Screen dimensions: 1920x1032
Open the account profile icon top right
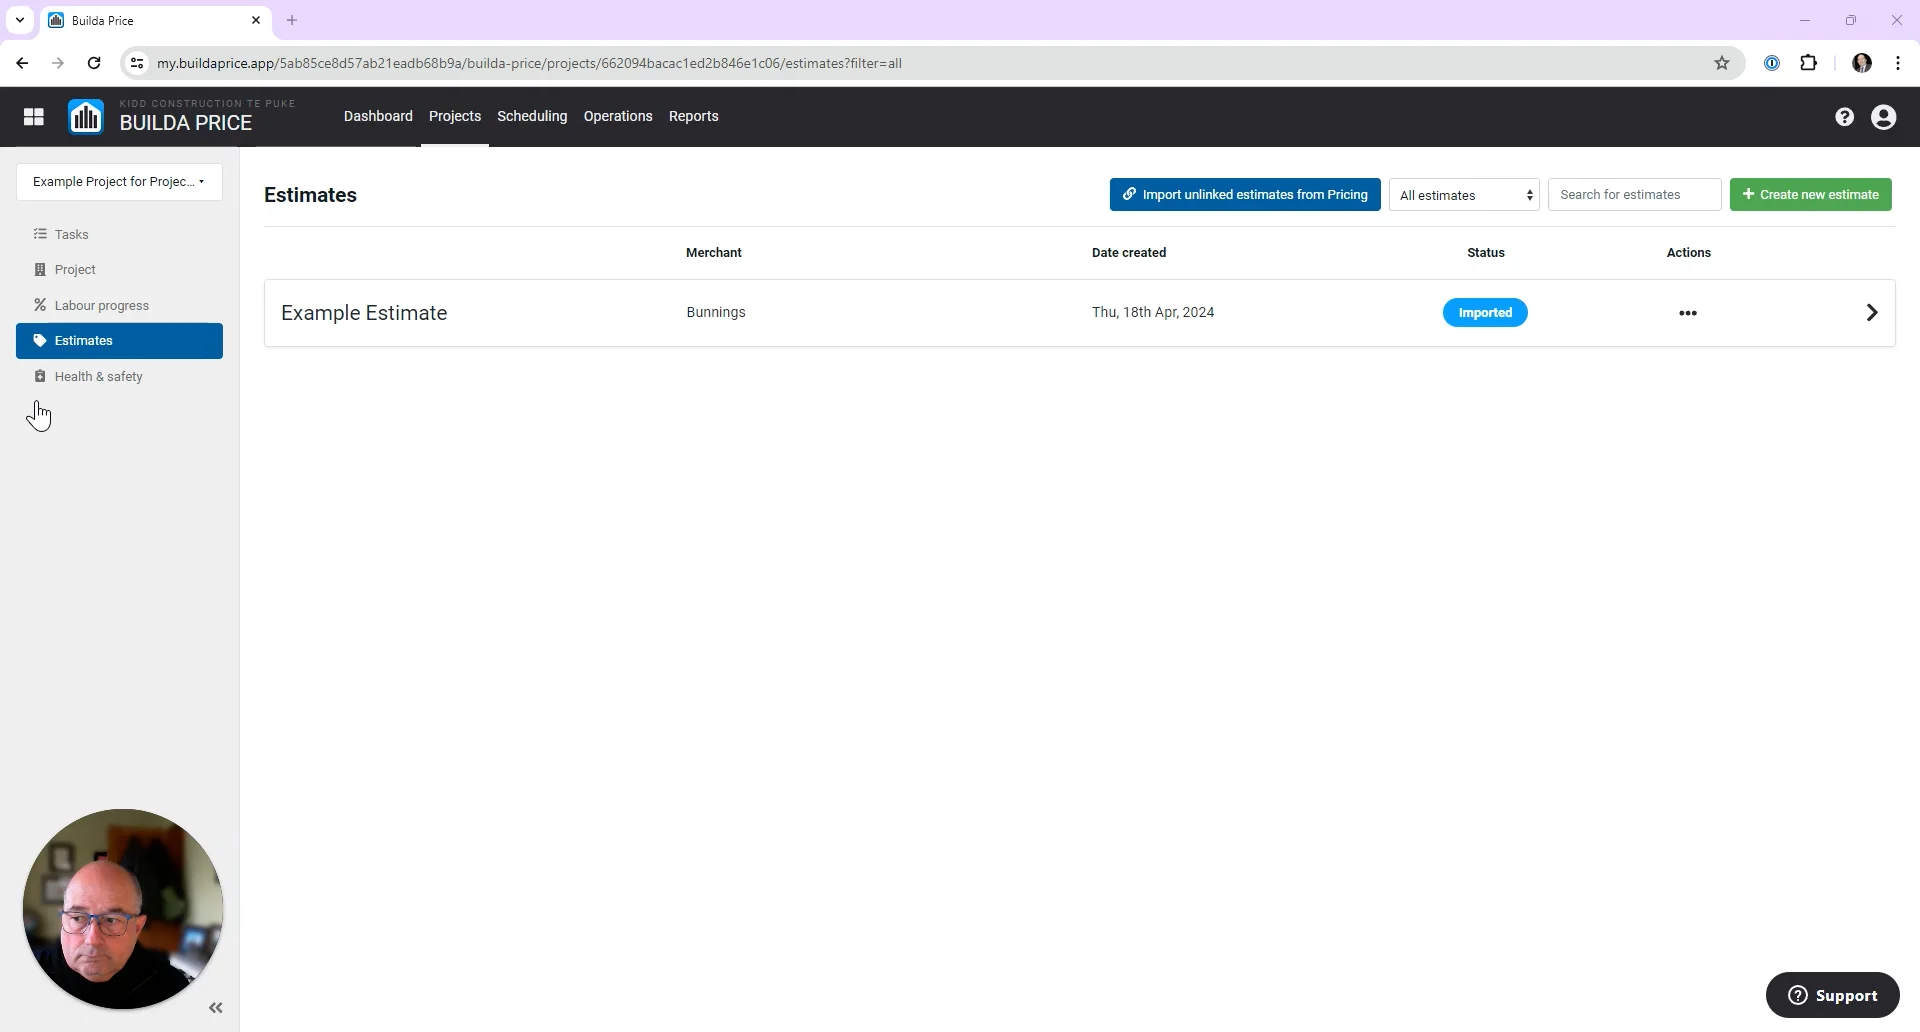(x=1884, y=116)
